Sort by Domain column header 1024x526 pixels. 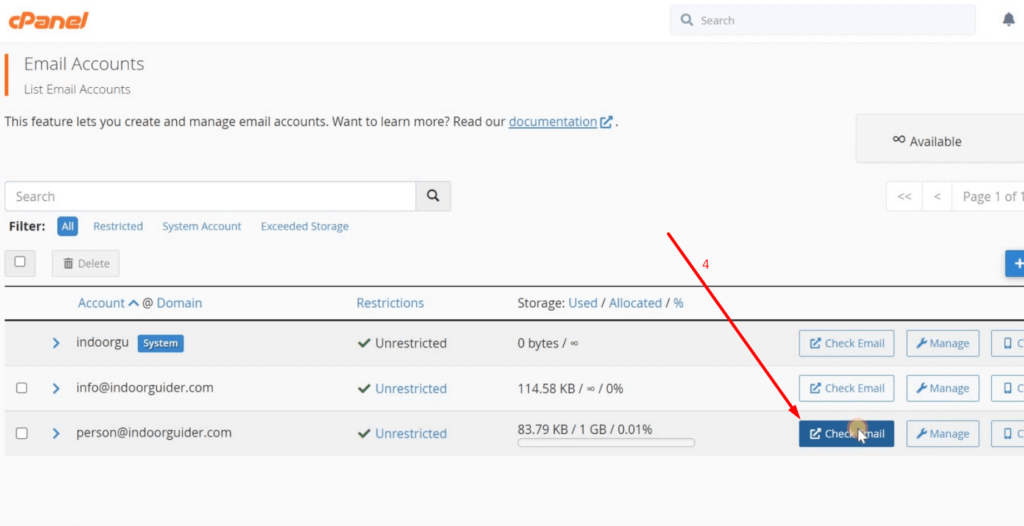(179, 303)
